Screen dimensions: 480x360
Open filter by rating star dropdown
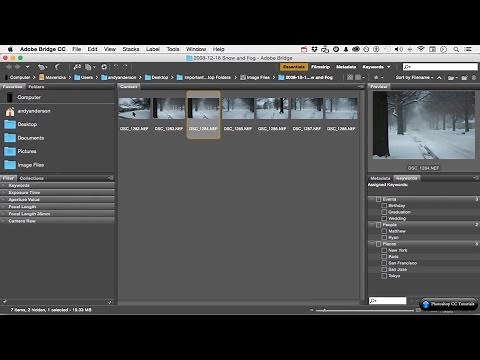point(379,77)
